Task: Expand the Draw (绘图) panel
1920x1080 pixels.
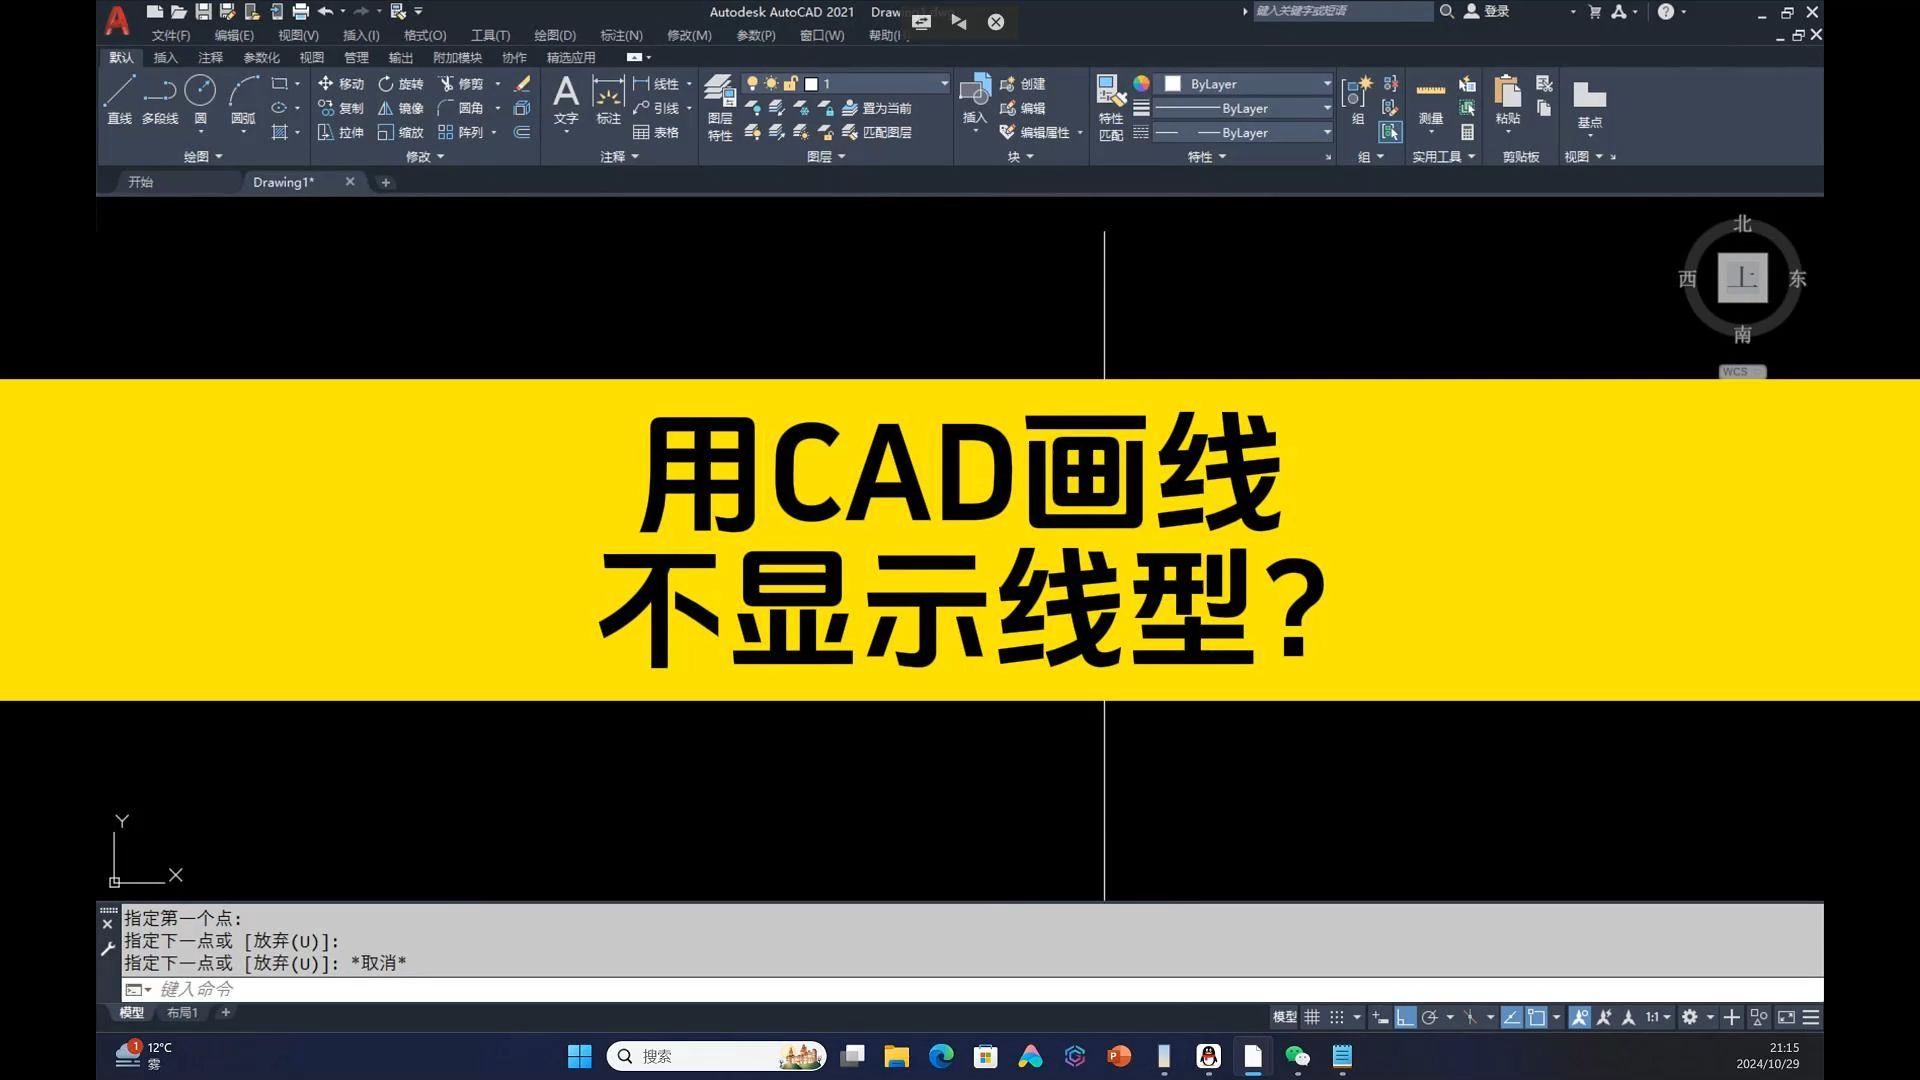Action: 203,157
